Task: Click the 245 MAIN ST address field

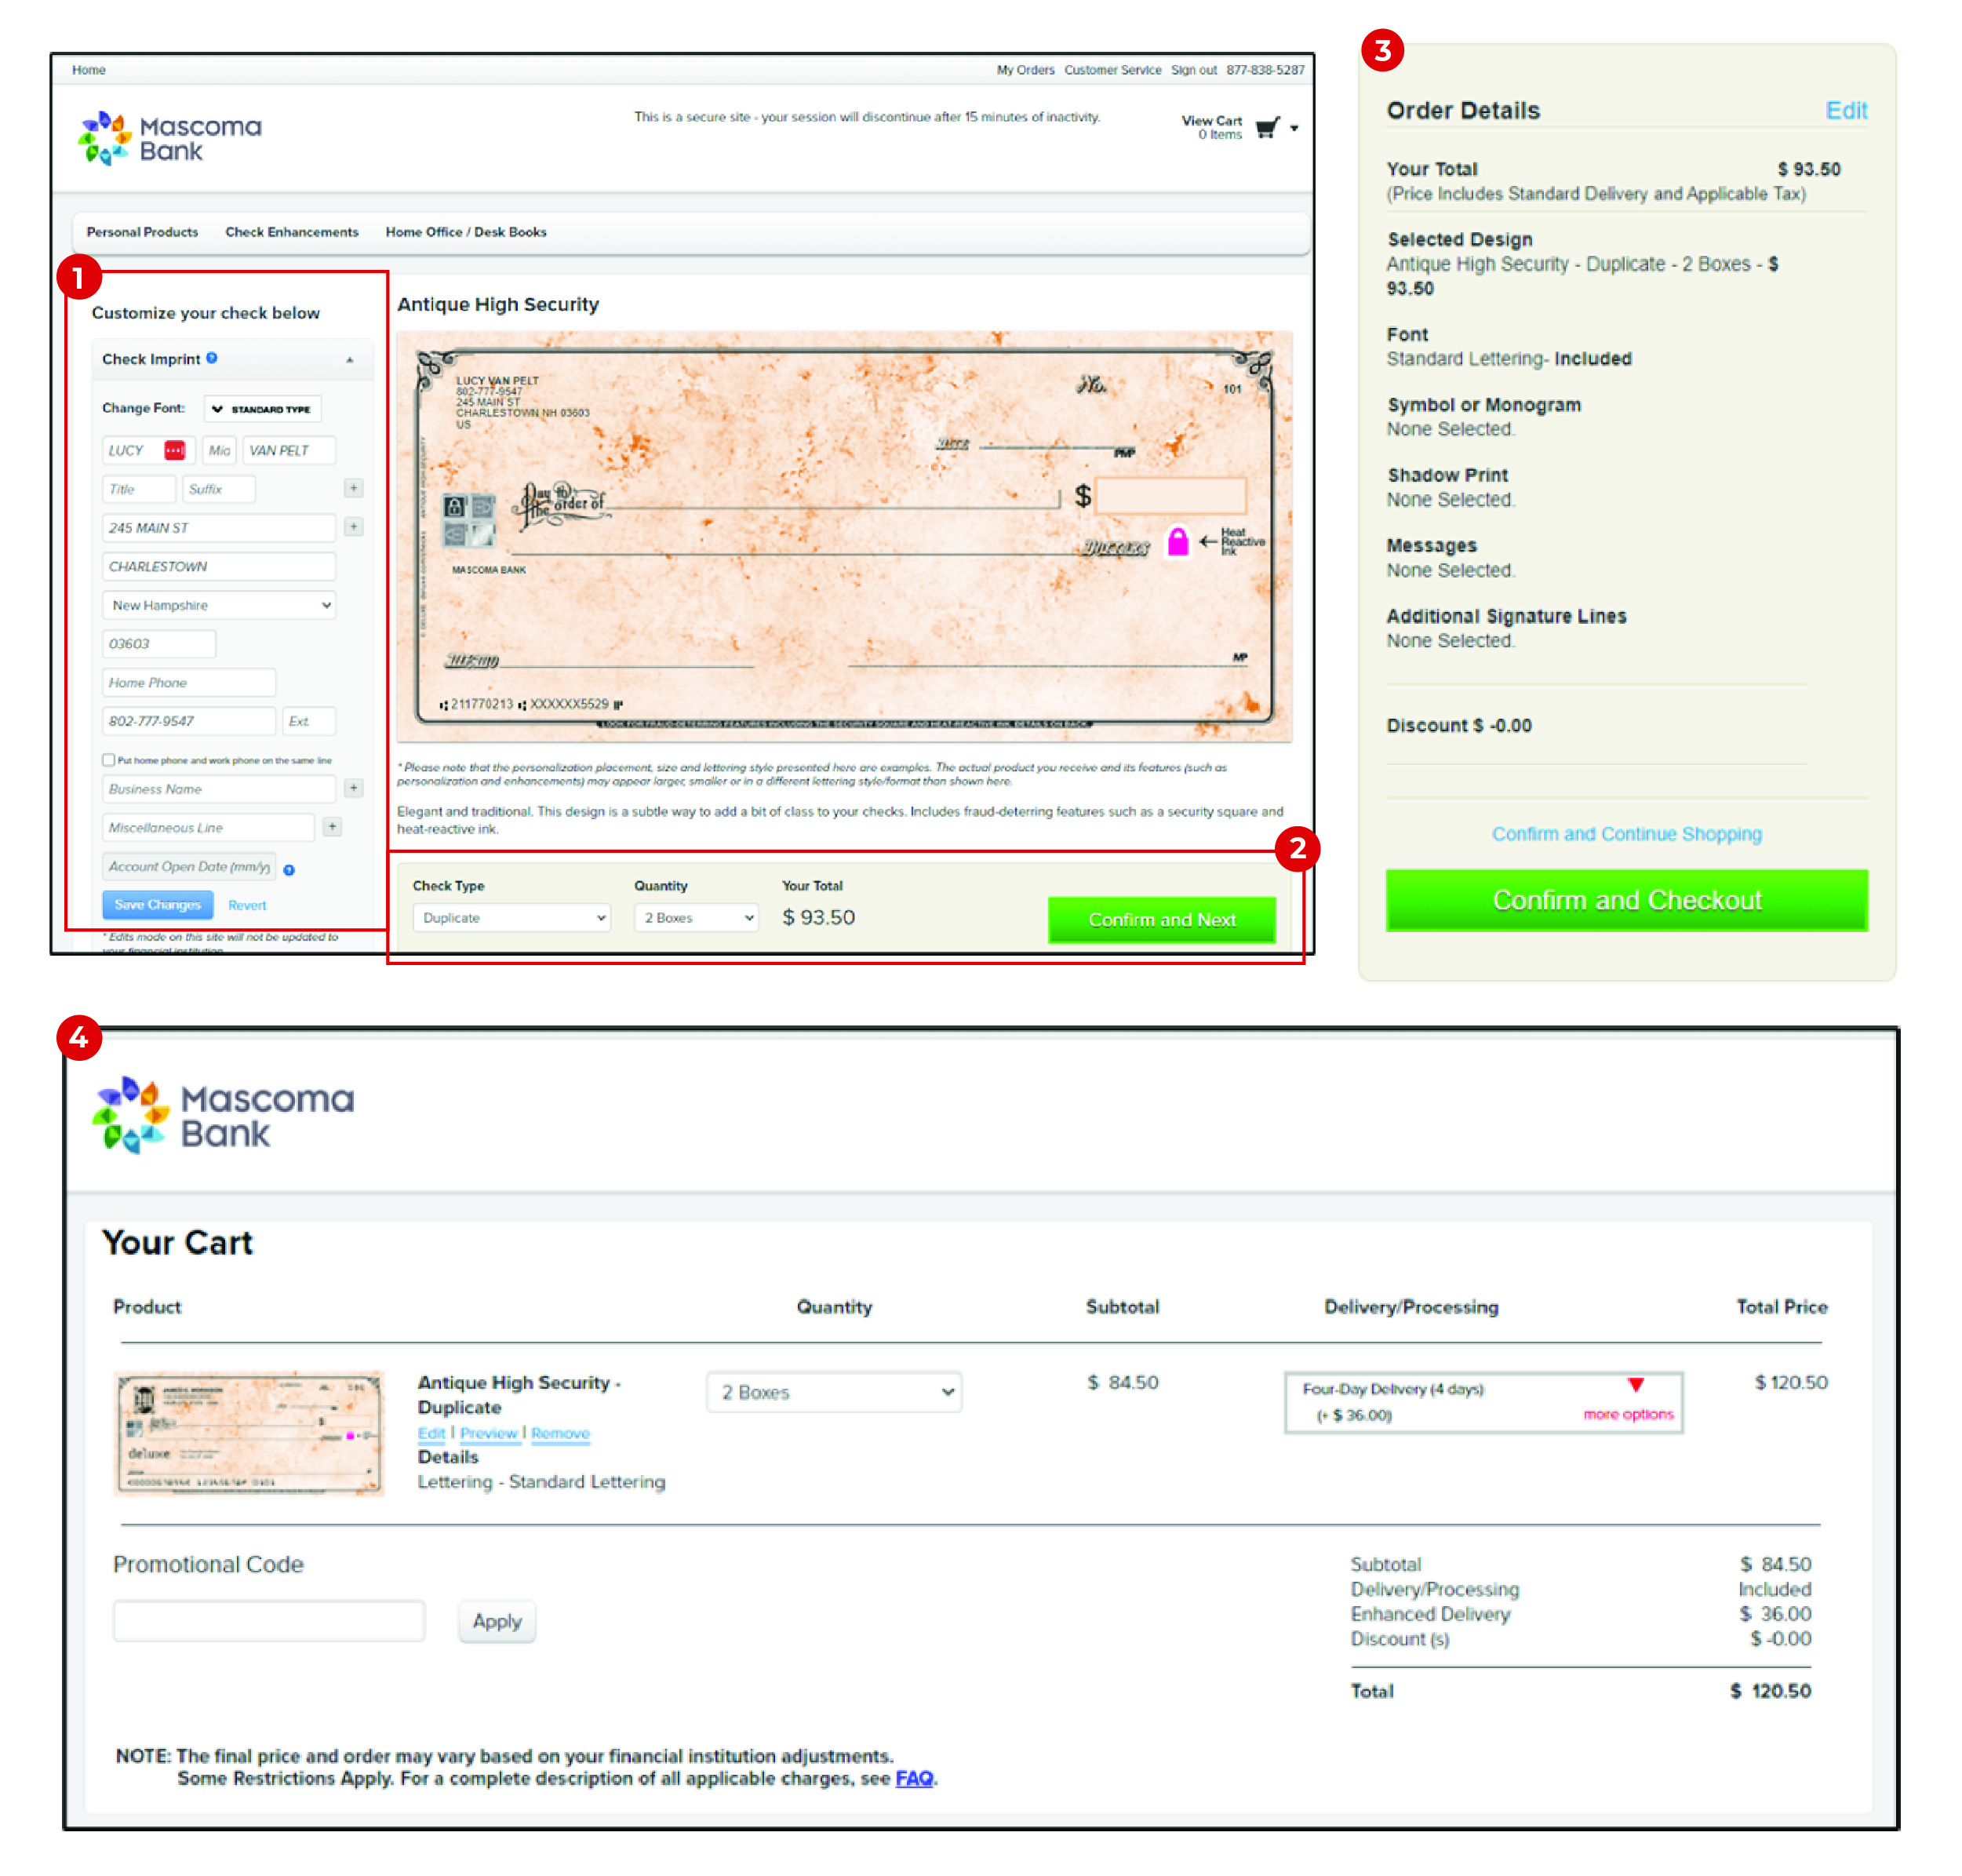Action: 219,527
